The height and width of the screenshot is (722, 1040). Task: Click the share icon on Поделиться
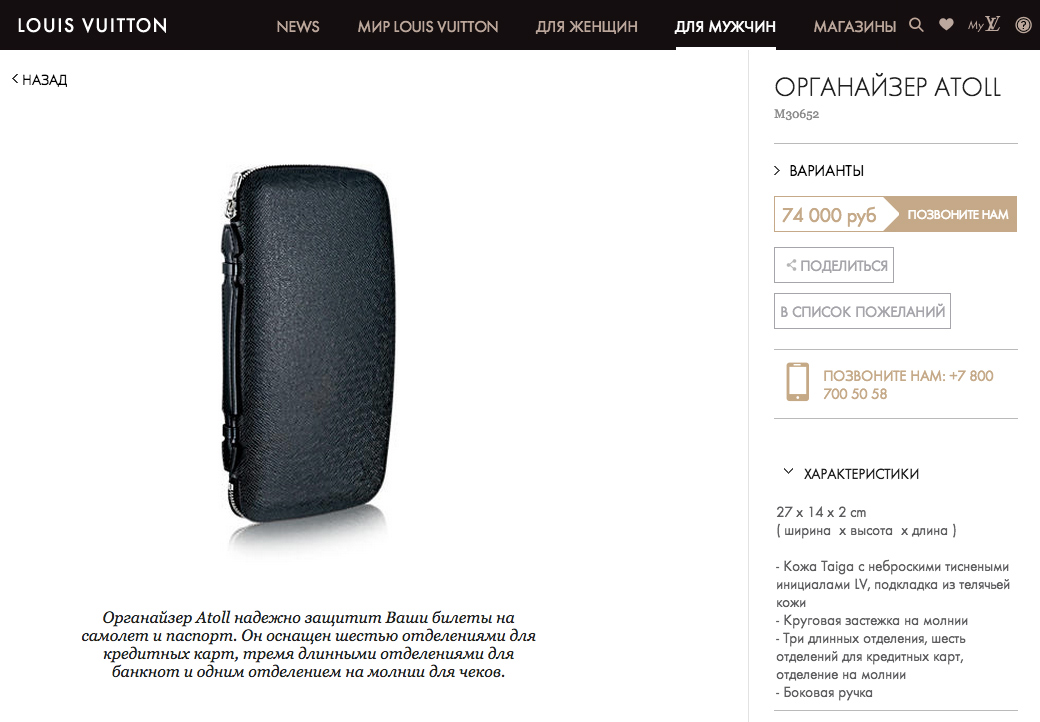(791, 265)
